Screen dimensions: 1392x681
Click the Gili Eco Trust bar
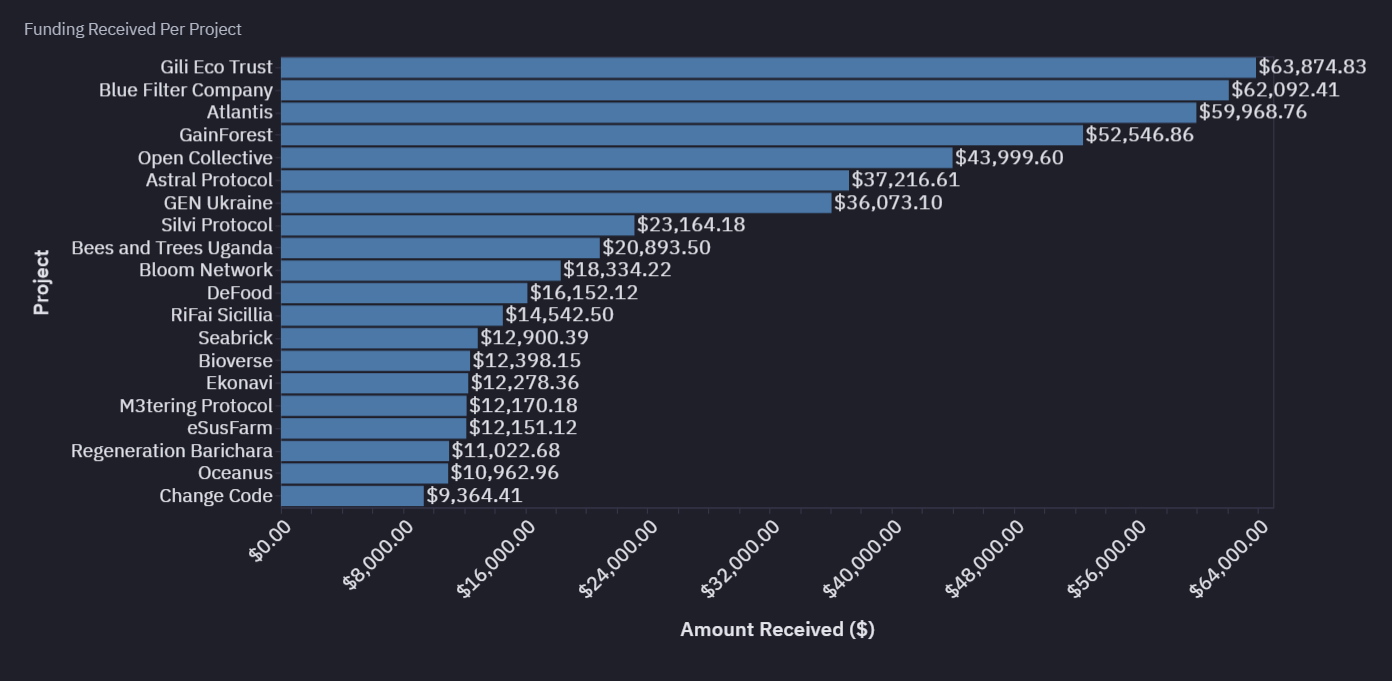coord(767,67)
